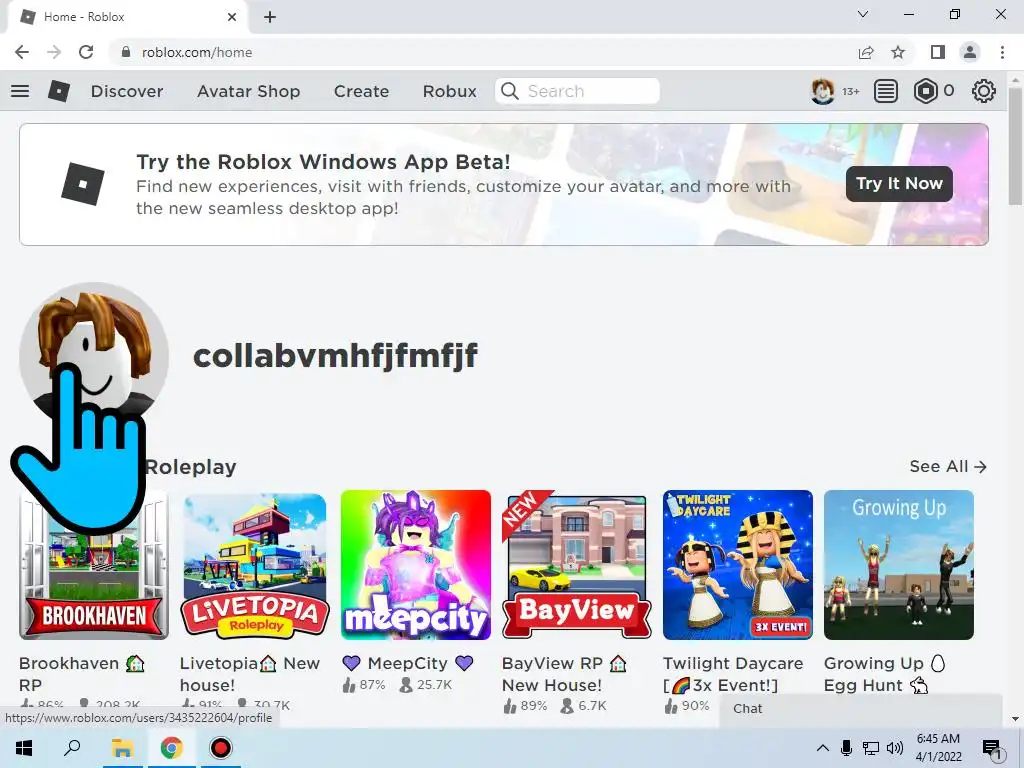Viewport: 1024px width, 768px height.
Task: Click the BayView RP New House title
Action: click(564, 674)
